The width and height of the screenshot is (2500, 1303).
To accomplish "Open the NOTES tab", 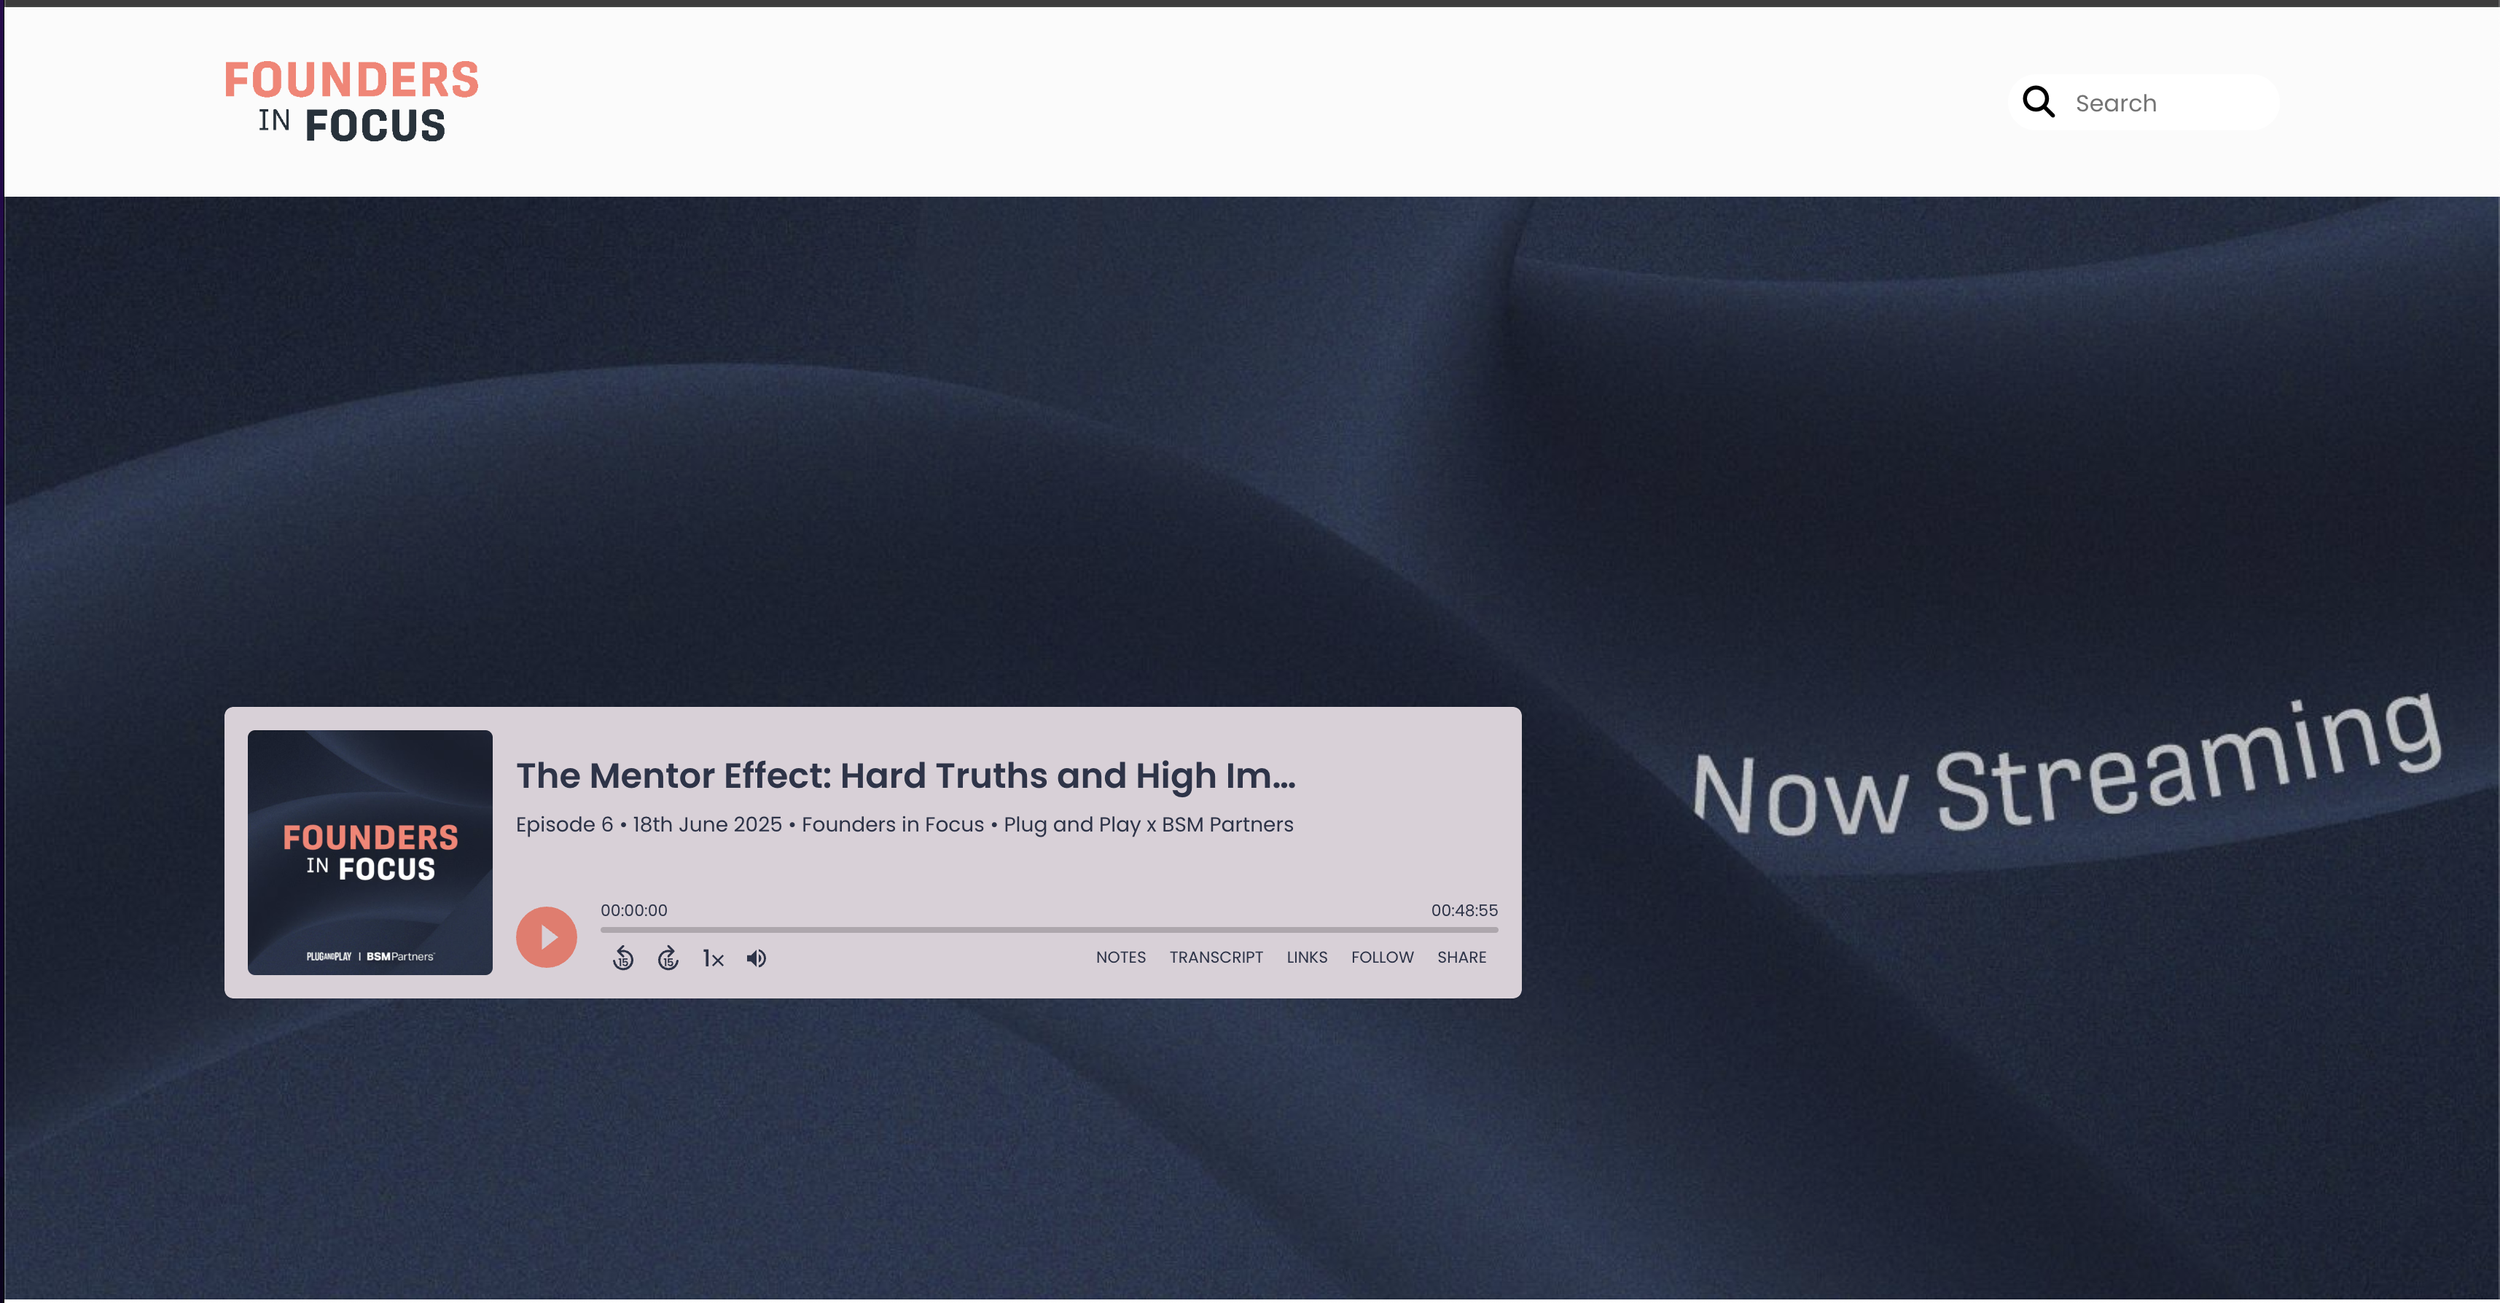I will click(1121, 957).
